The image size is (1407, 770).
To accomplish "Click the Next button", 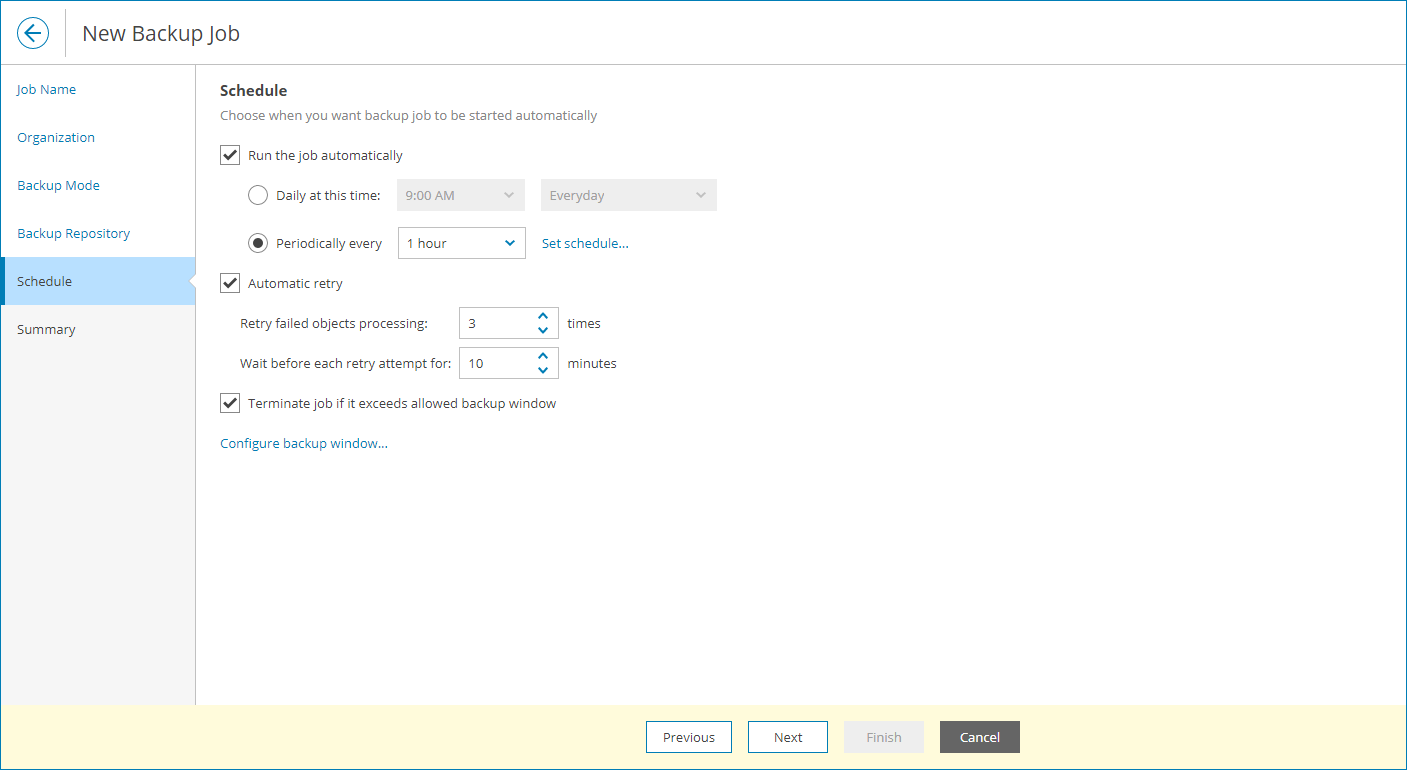I will [x=787, y=737].
